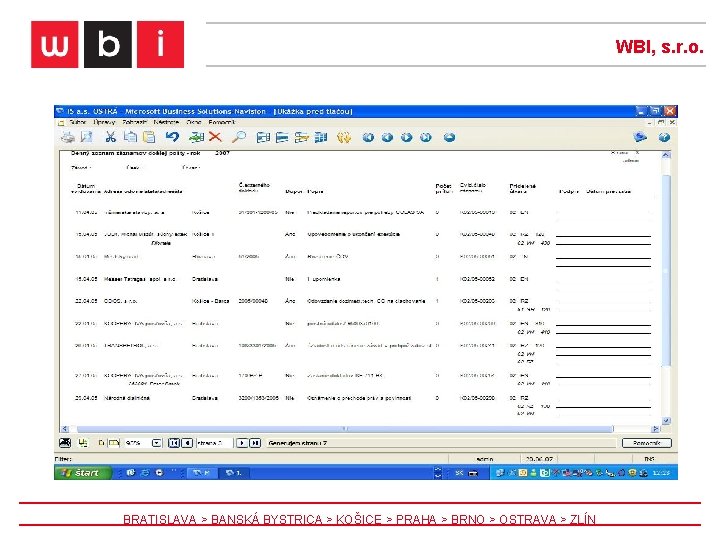The image size is (720, 540).
Task: Go to the next preview page
Action: pos(242,443)
